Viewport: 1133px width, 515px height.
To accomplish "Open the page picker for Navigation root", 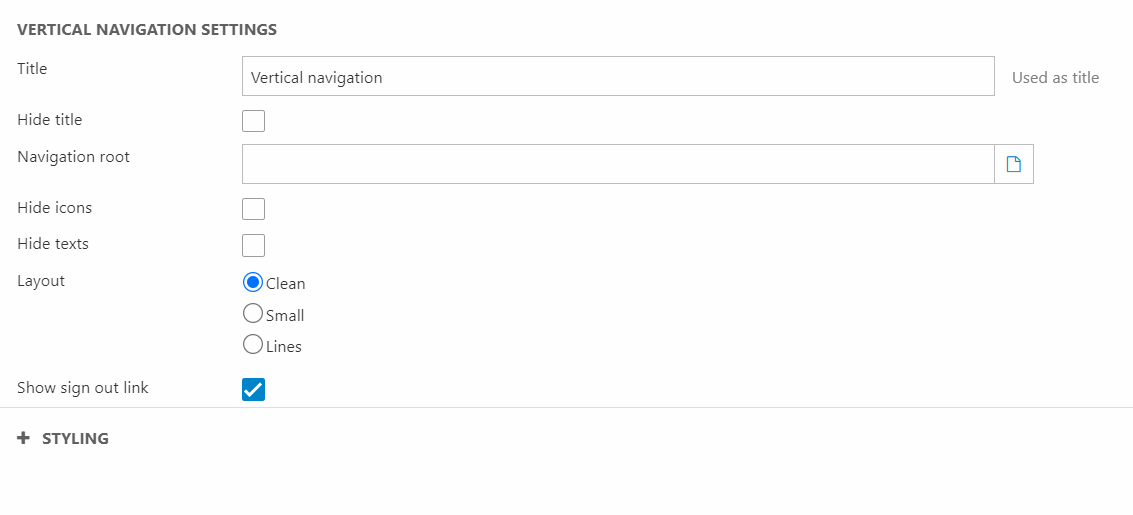I will click(1013, 164).
